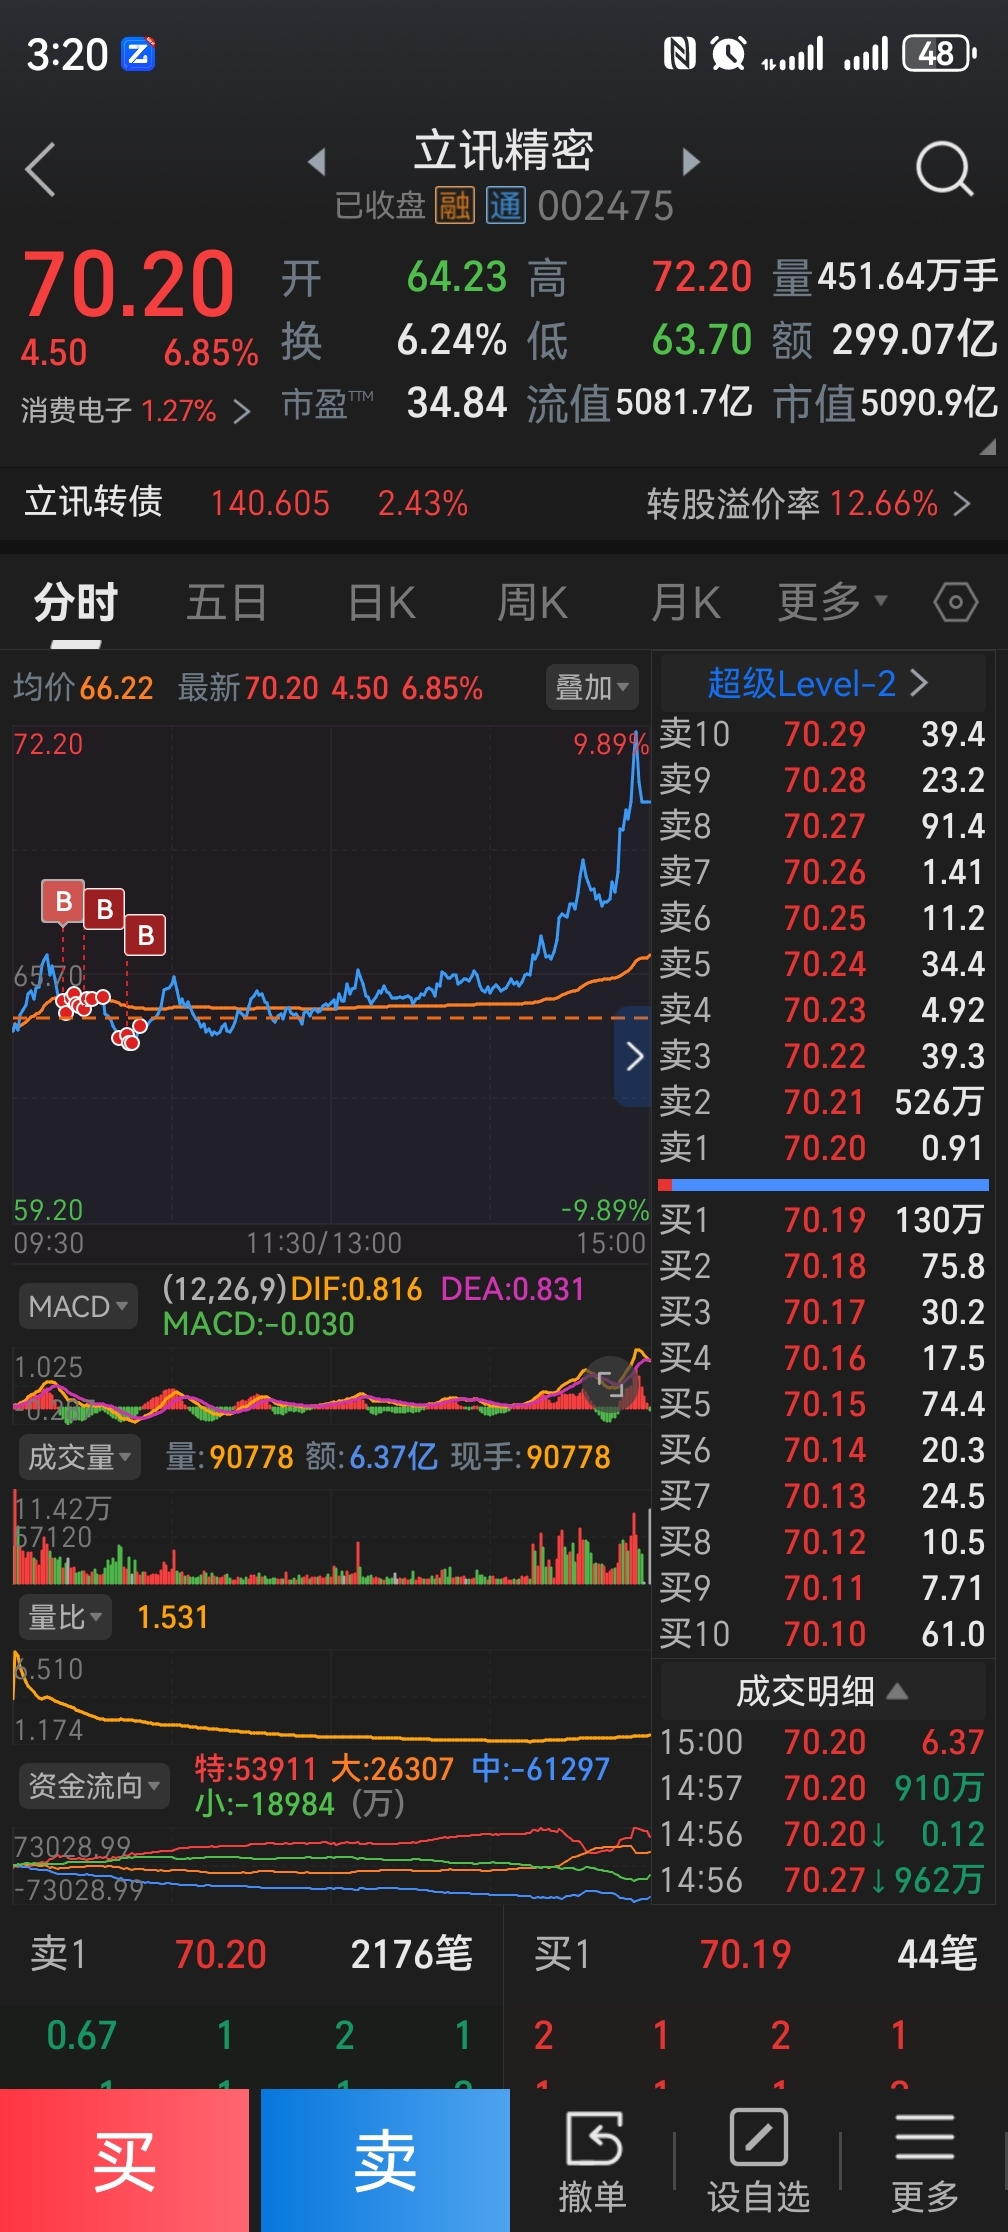Tap the alarm icon in status bar
This screenshot has height=2232, width=1008.
728,53
